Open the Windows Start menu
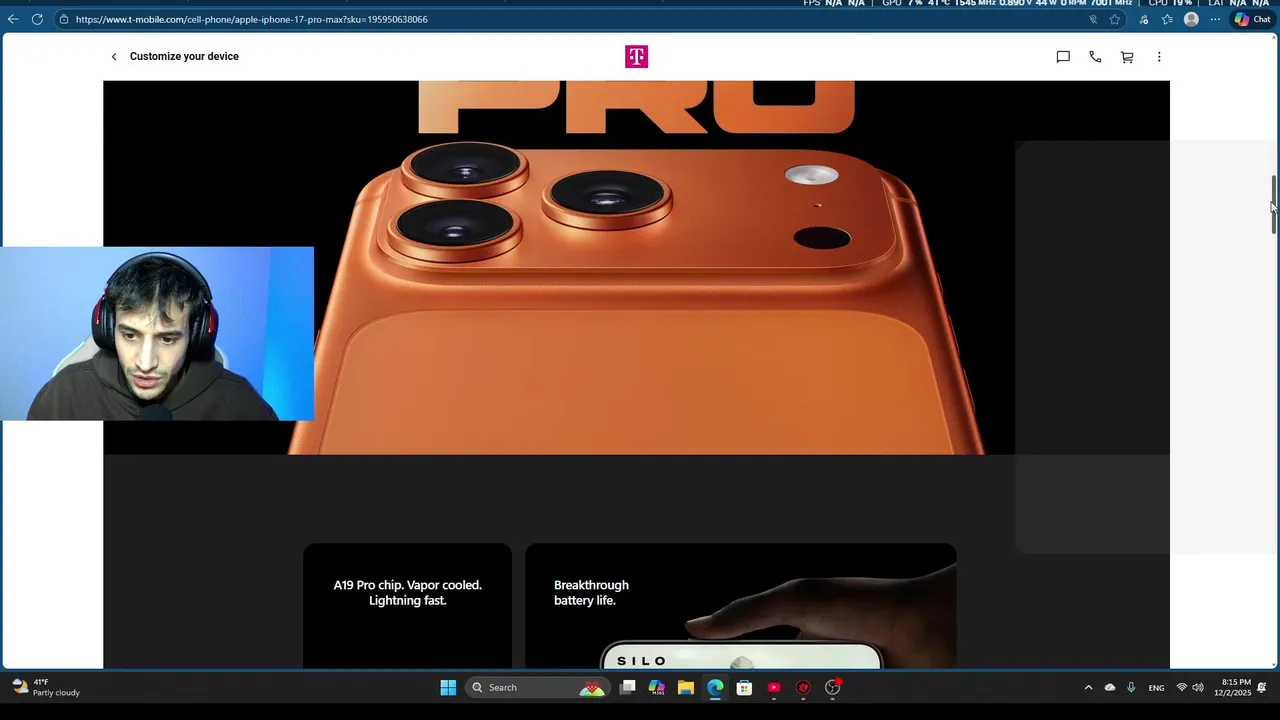This screenshot has height=720, width=1280. click(x=448, y=687)
